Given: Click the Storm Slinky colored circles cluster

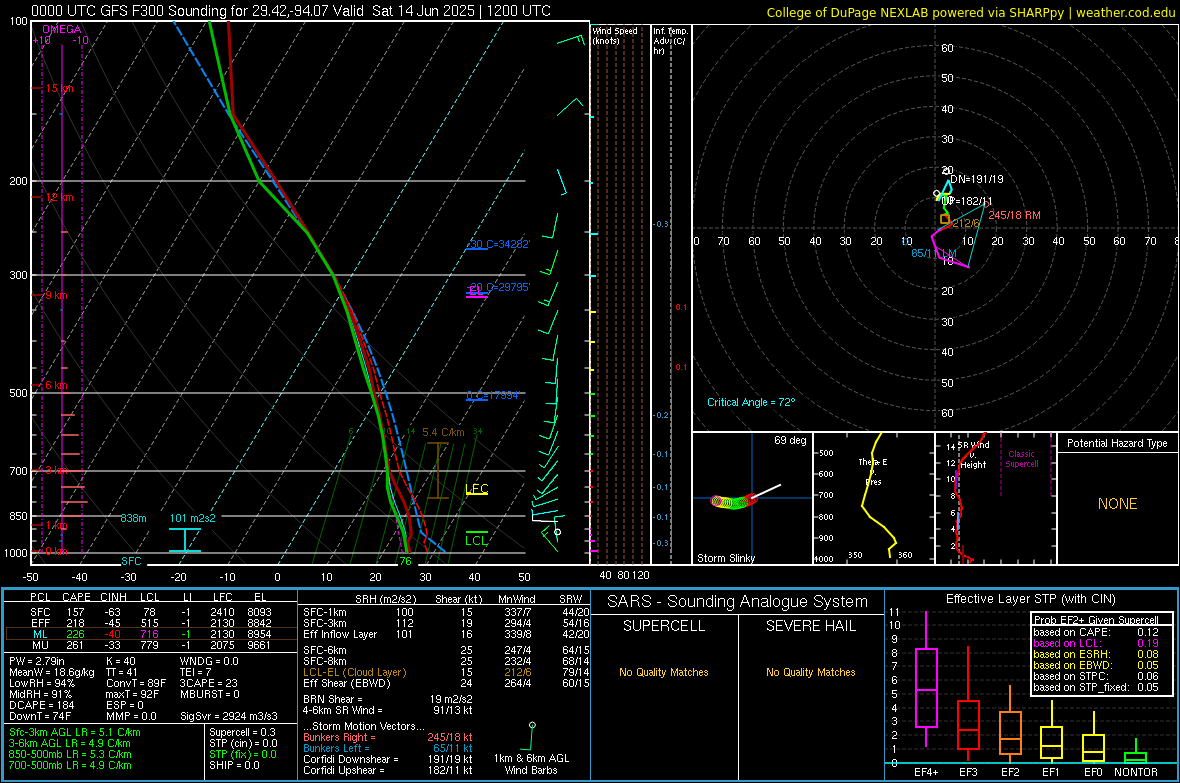Looking at the screenshot, I should (x=734, y=501).
